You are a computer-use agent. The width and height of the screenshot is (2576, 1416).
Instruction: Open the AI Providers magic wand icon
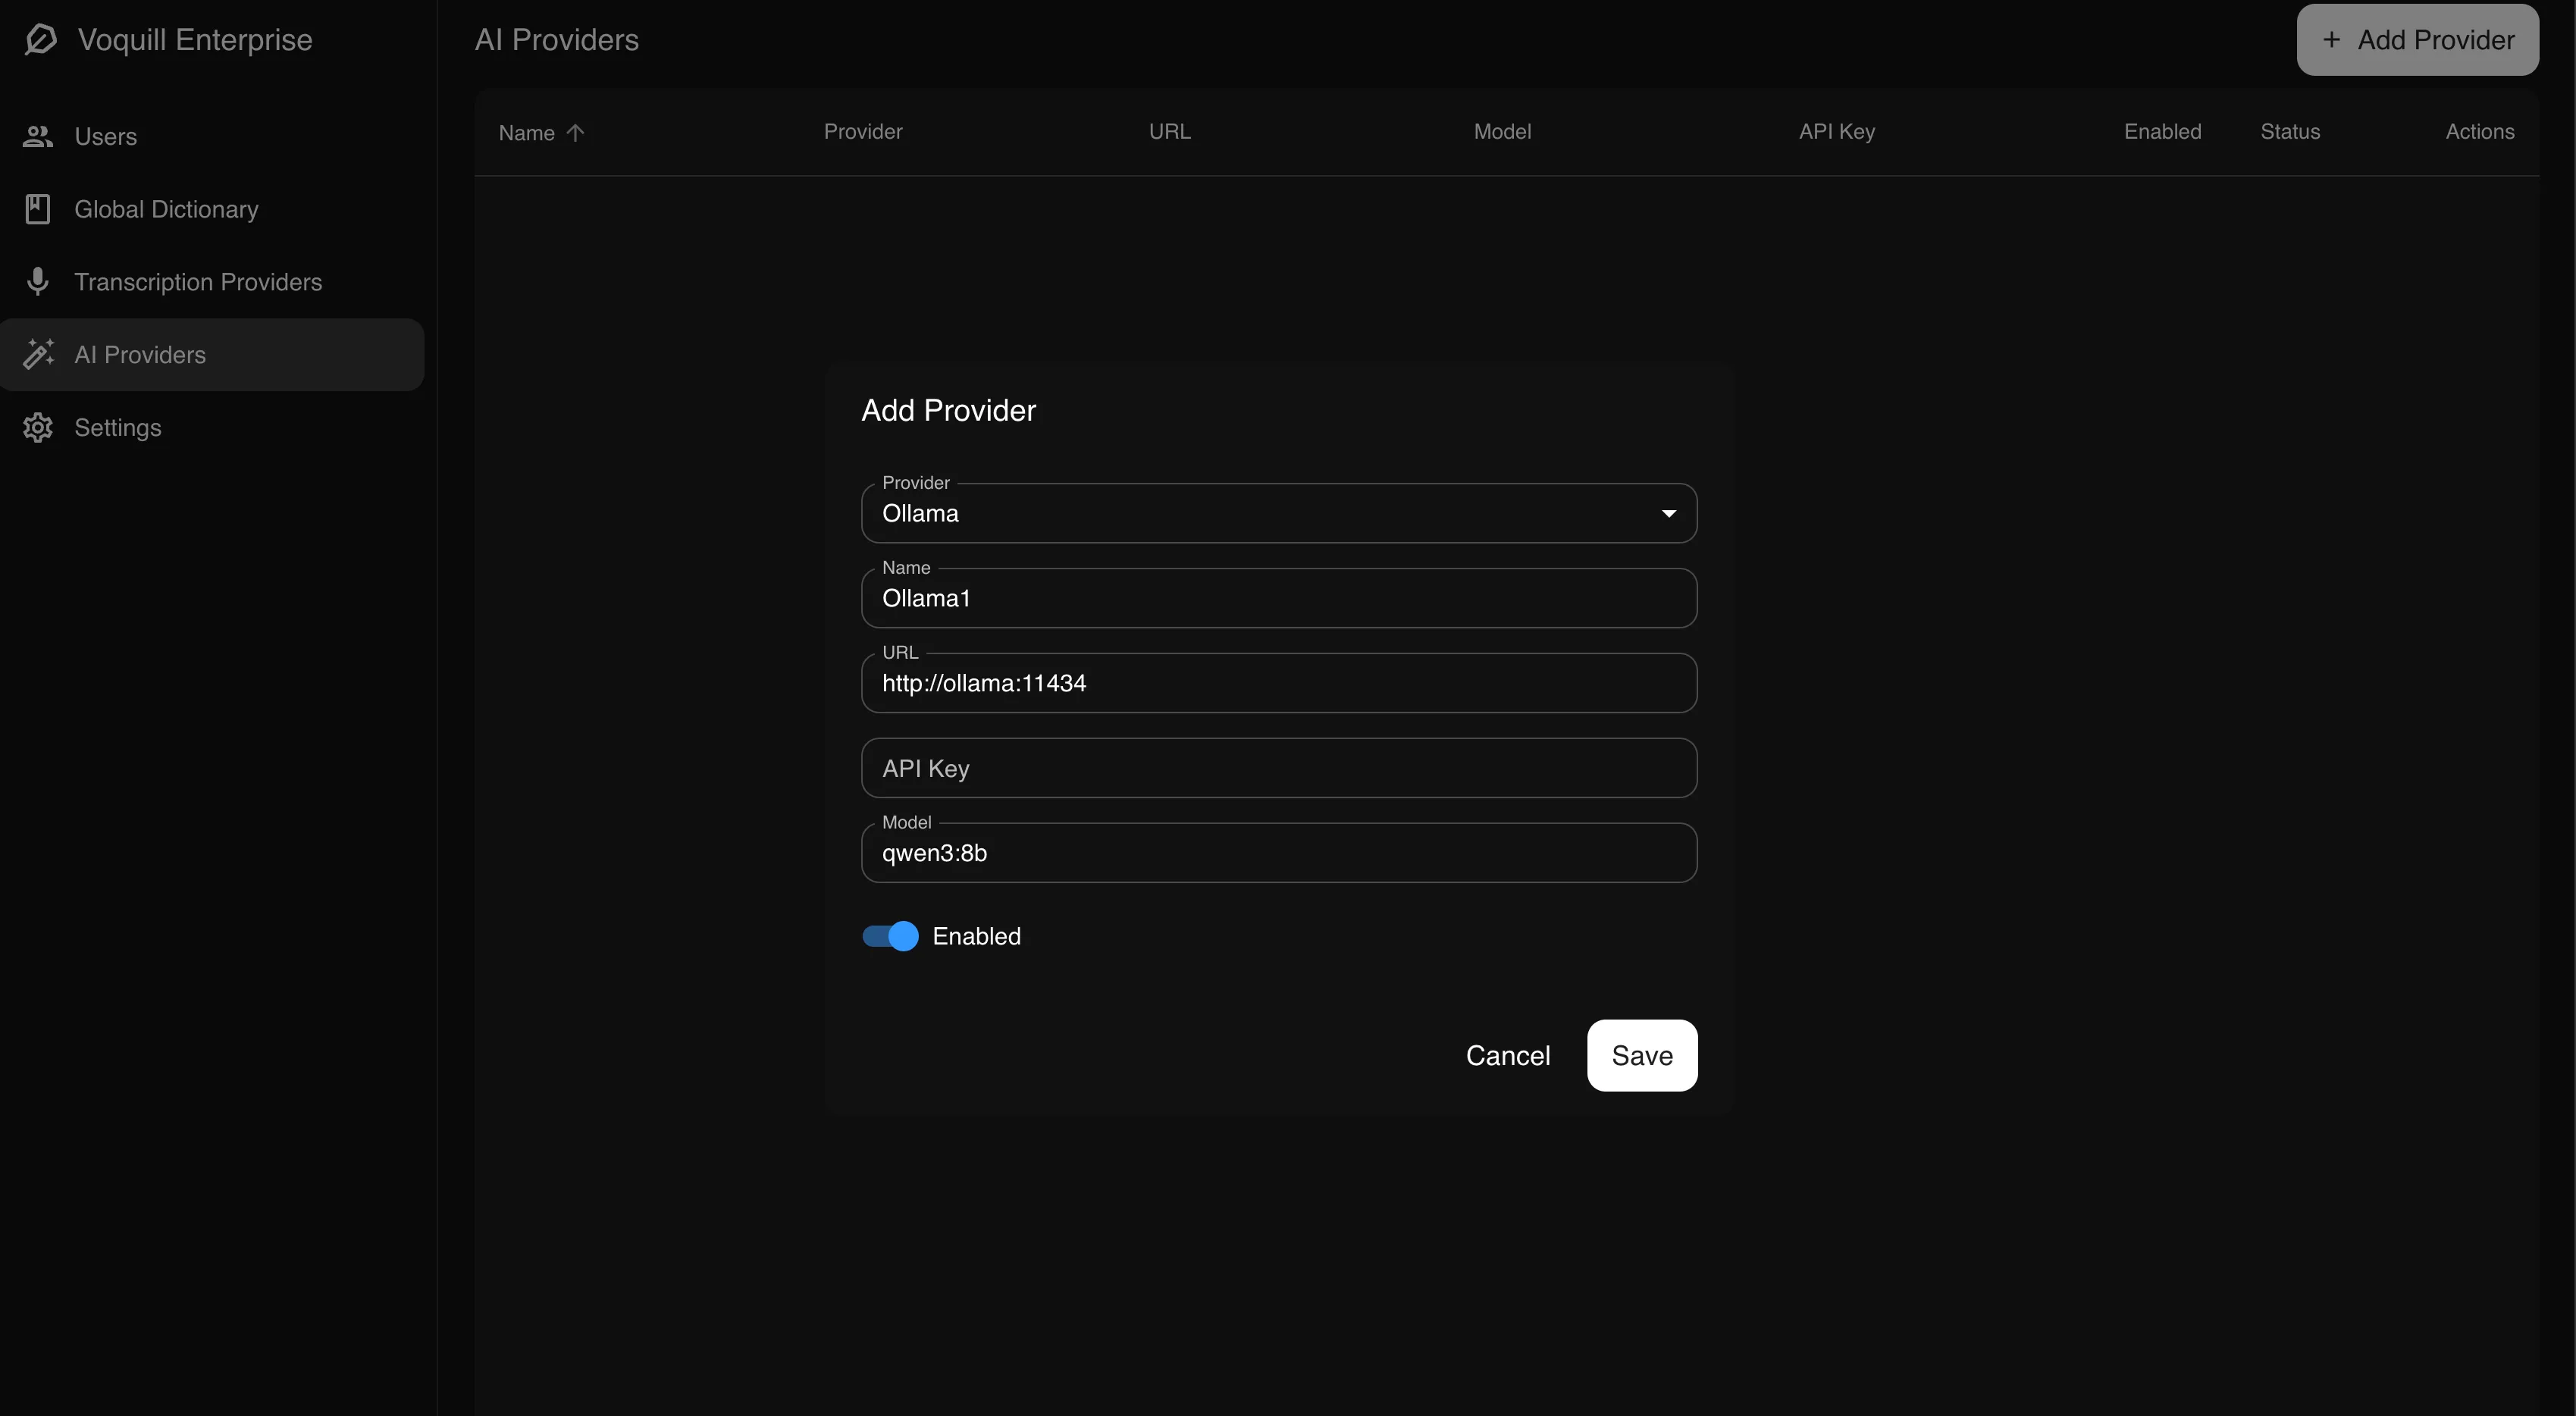point(38,354)
